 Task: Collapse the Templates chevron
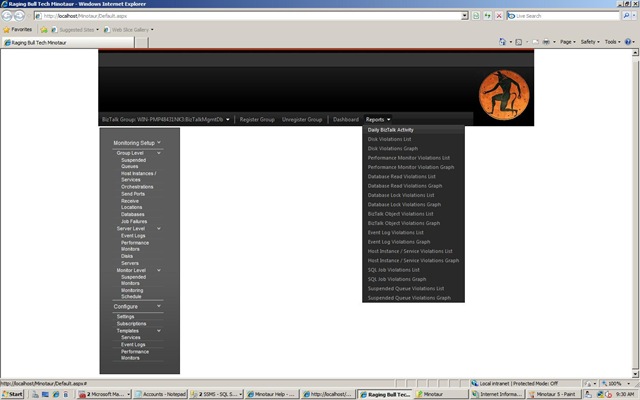(x=159, y=331)
